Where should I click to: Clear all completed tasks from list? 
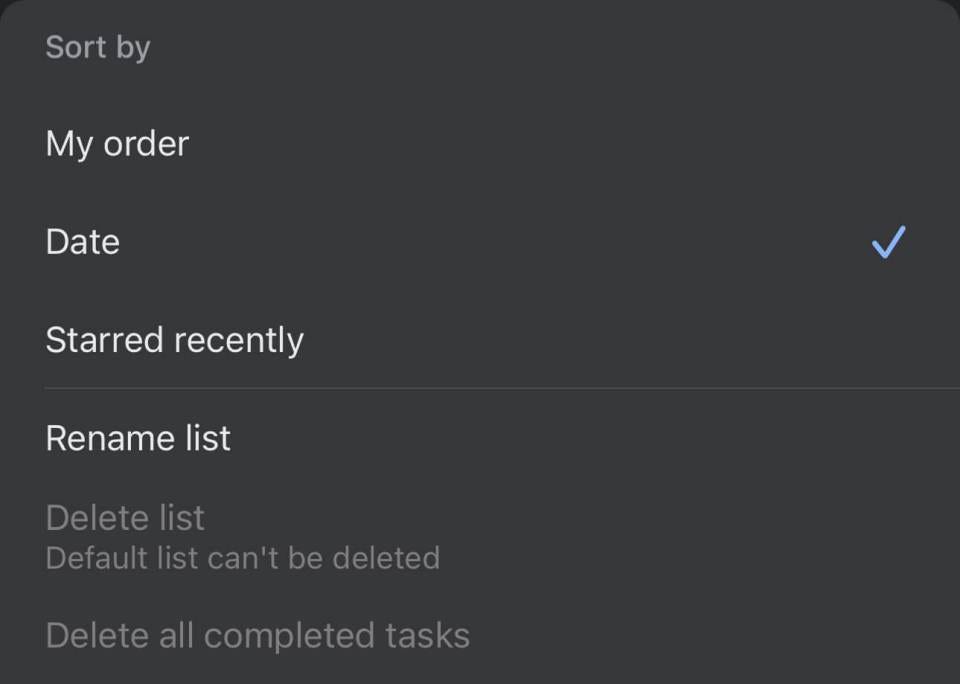(258, 634)
